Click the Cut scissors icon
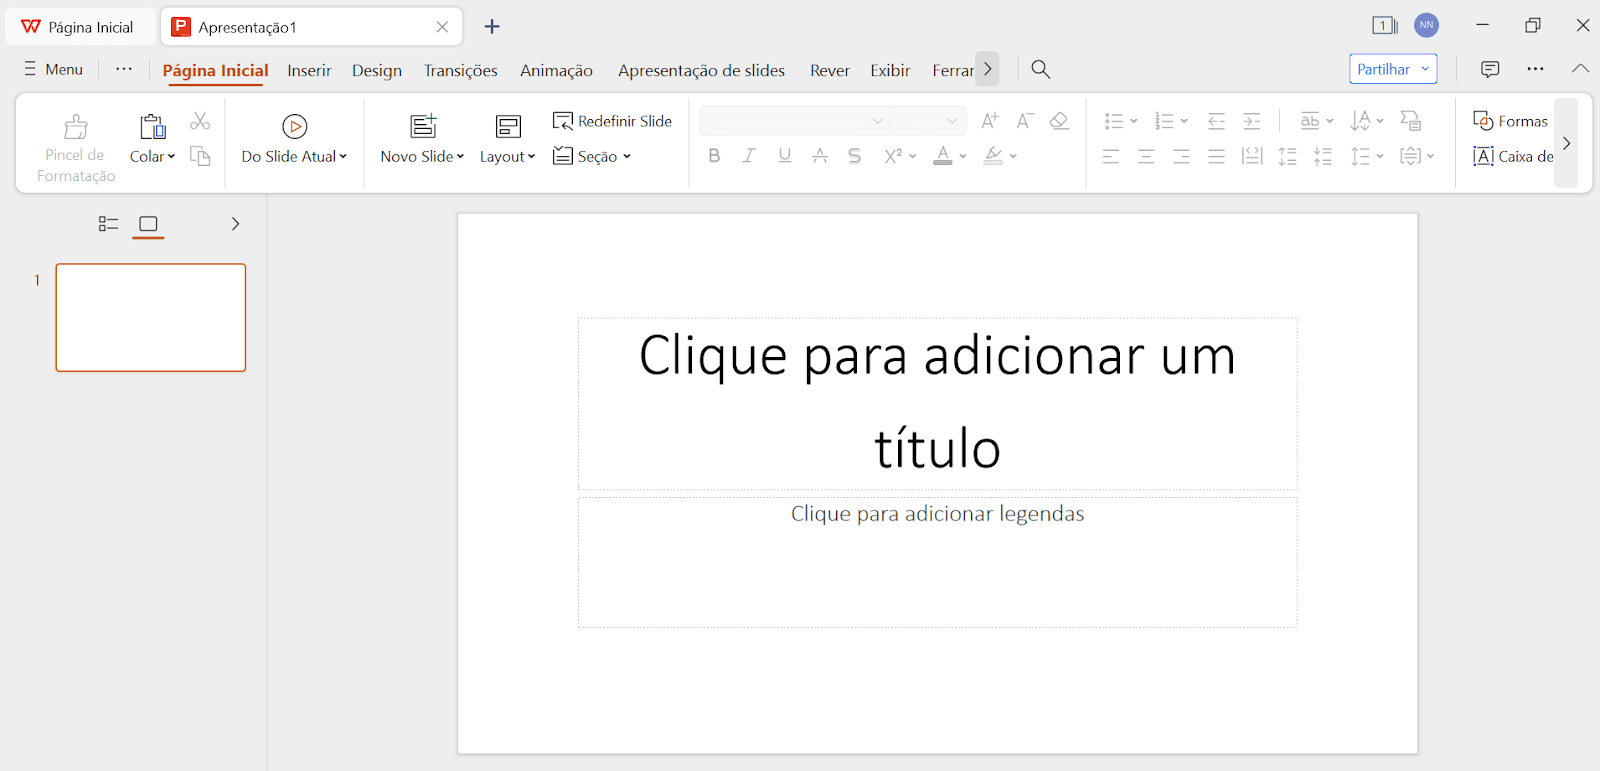The width and height of the screenshot is (1600, 771). 200,121
